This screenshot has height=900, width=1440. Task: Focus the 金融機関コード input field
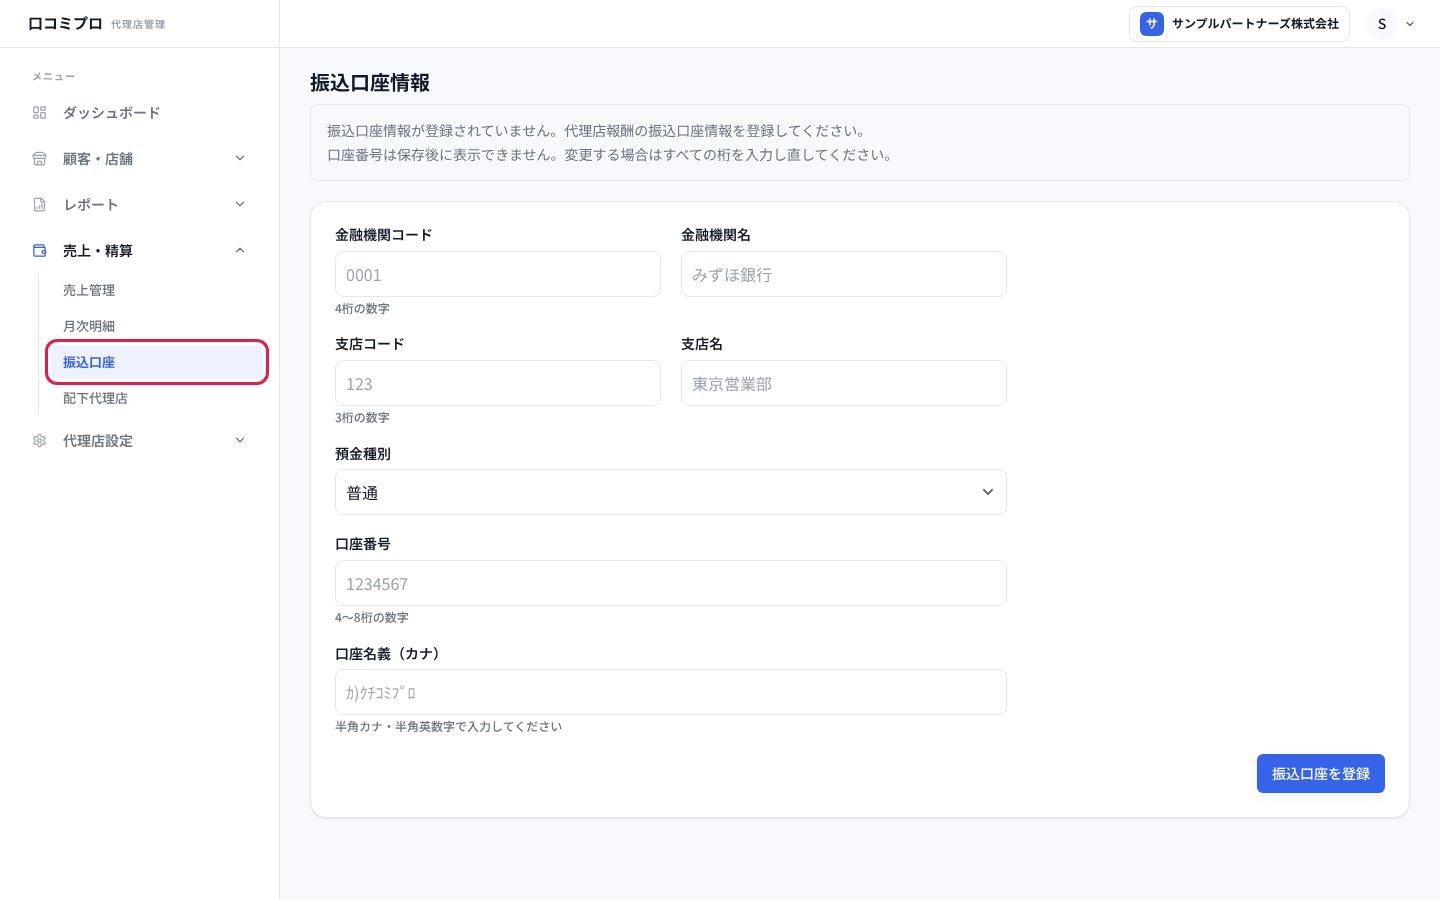(497, 274)
